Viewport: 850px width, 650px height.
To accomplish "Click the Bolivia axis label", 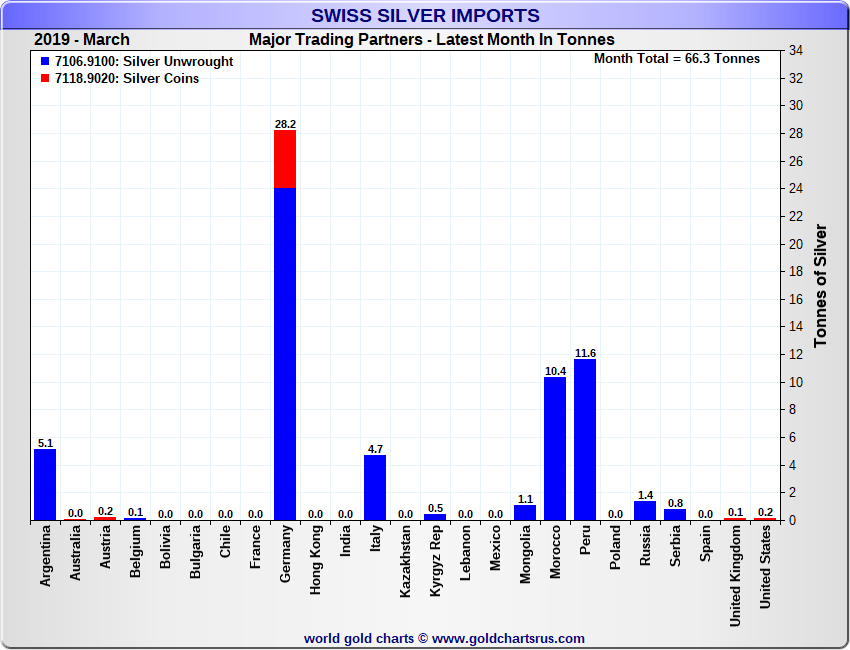I will click(x=165, y=547).
